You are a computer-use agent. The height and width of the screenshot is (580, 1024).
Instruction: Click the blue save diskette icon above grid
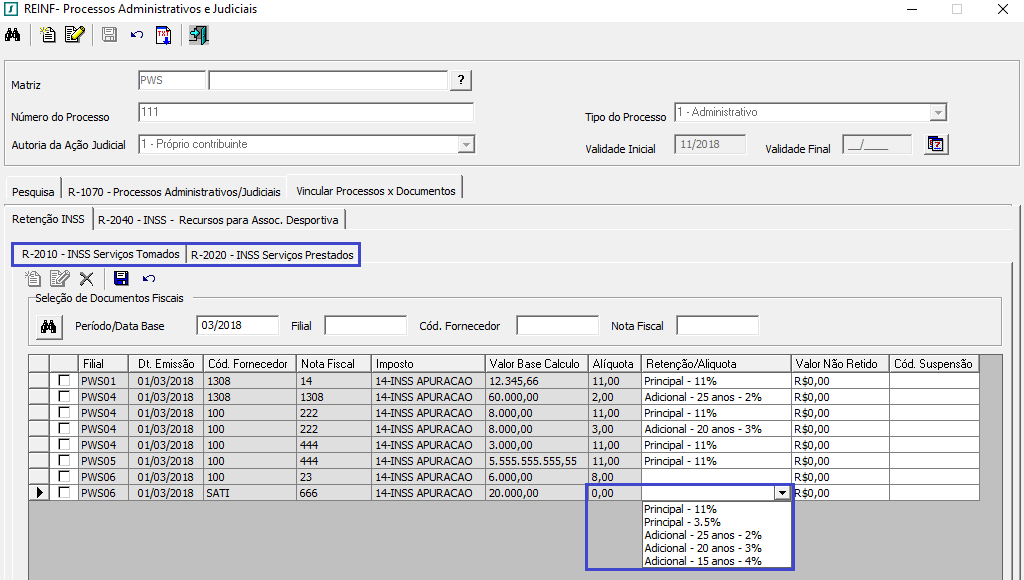121,279
